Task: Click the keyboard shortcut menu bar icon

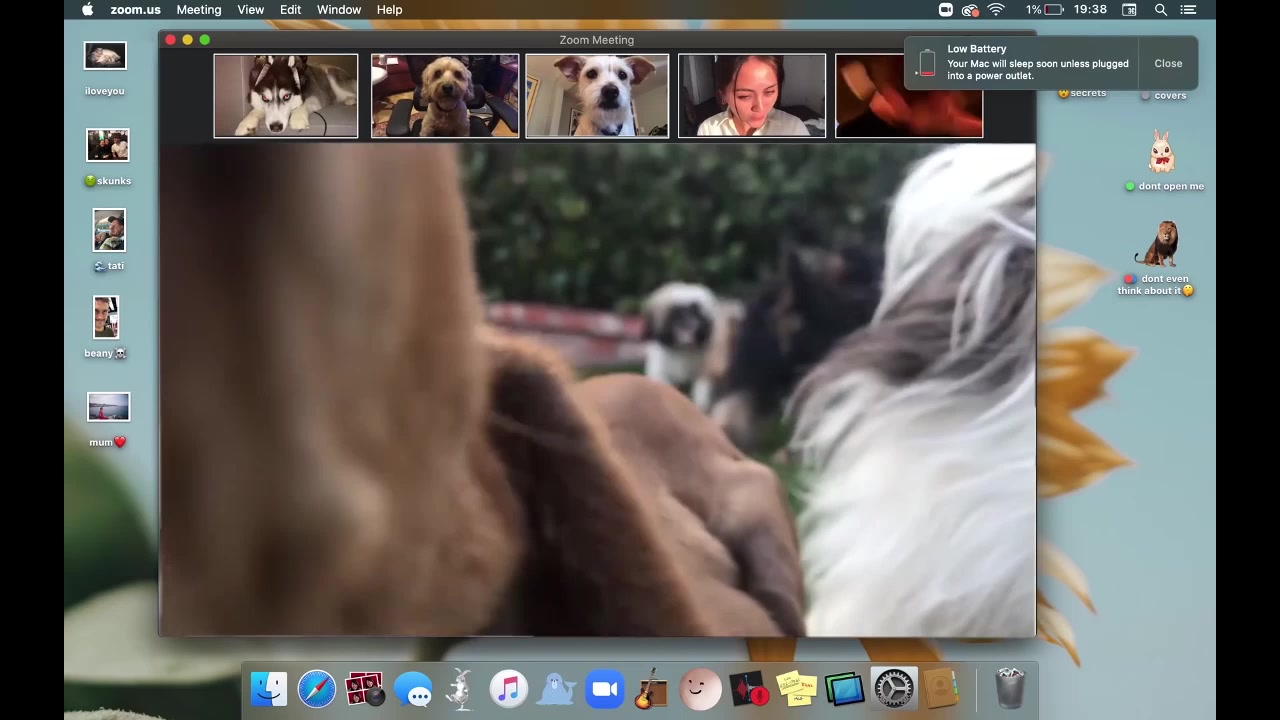Action: pyautogui.click(x=1129, y=10)
